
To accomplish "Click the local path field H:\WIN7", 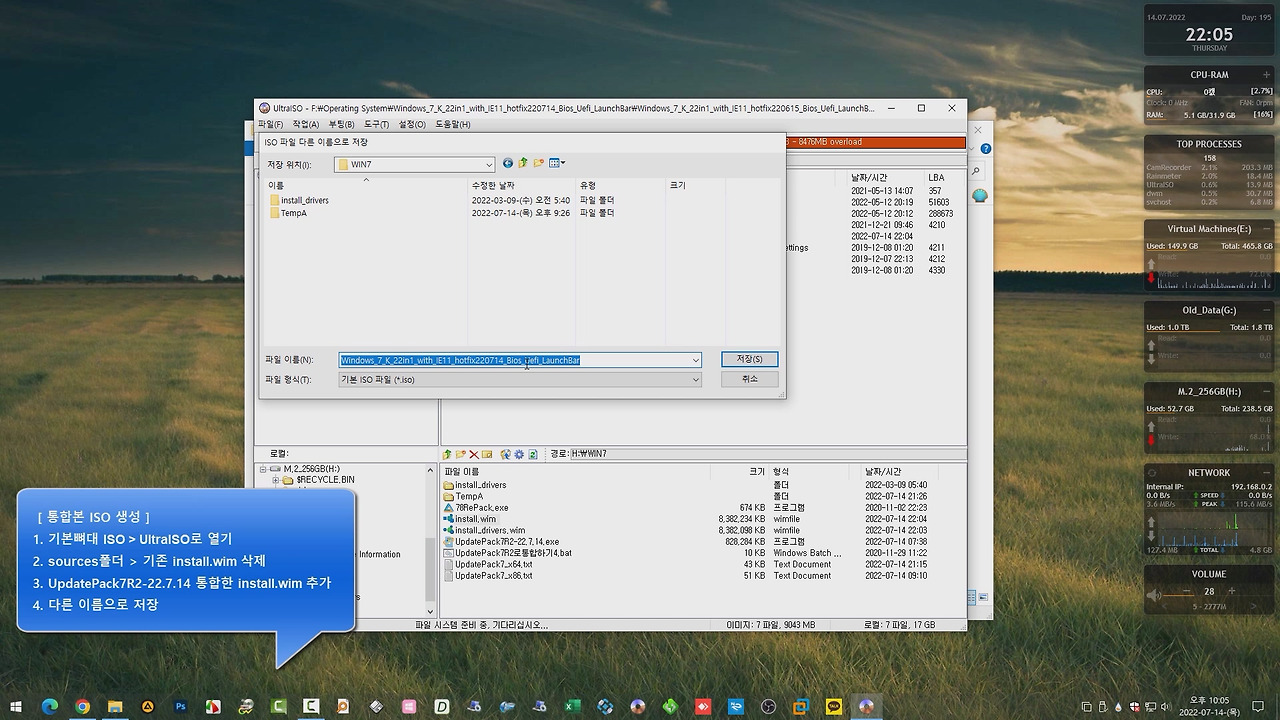I will [767, 454].
